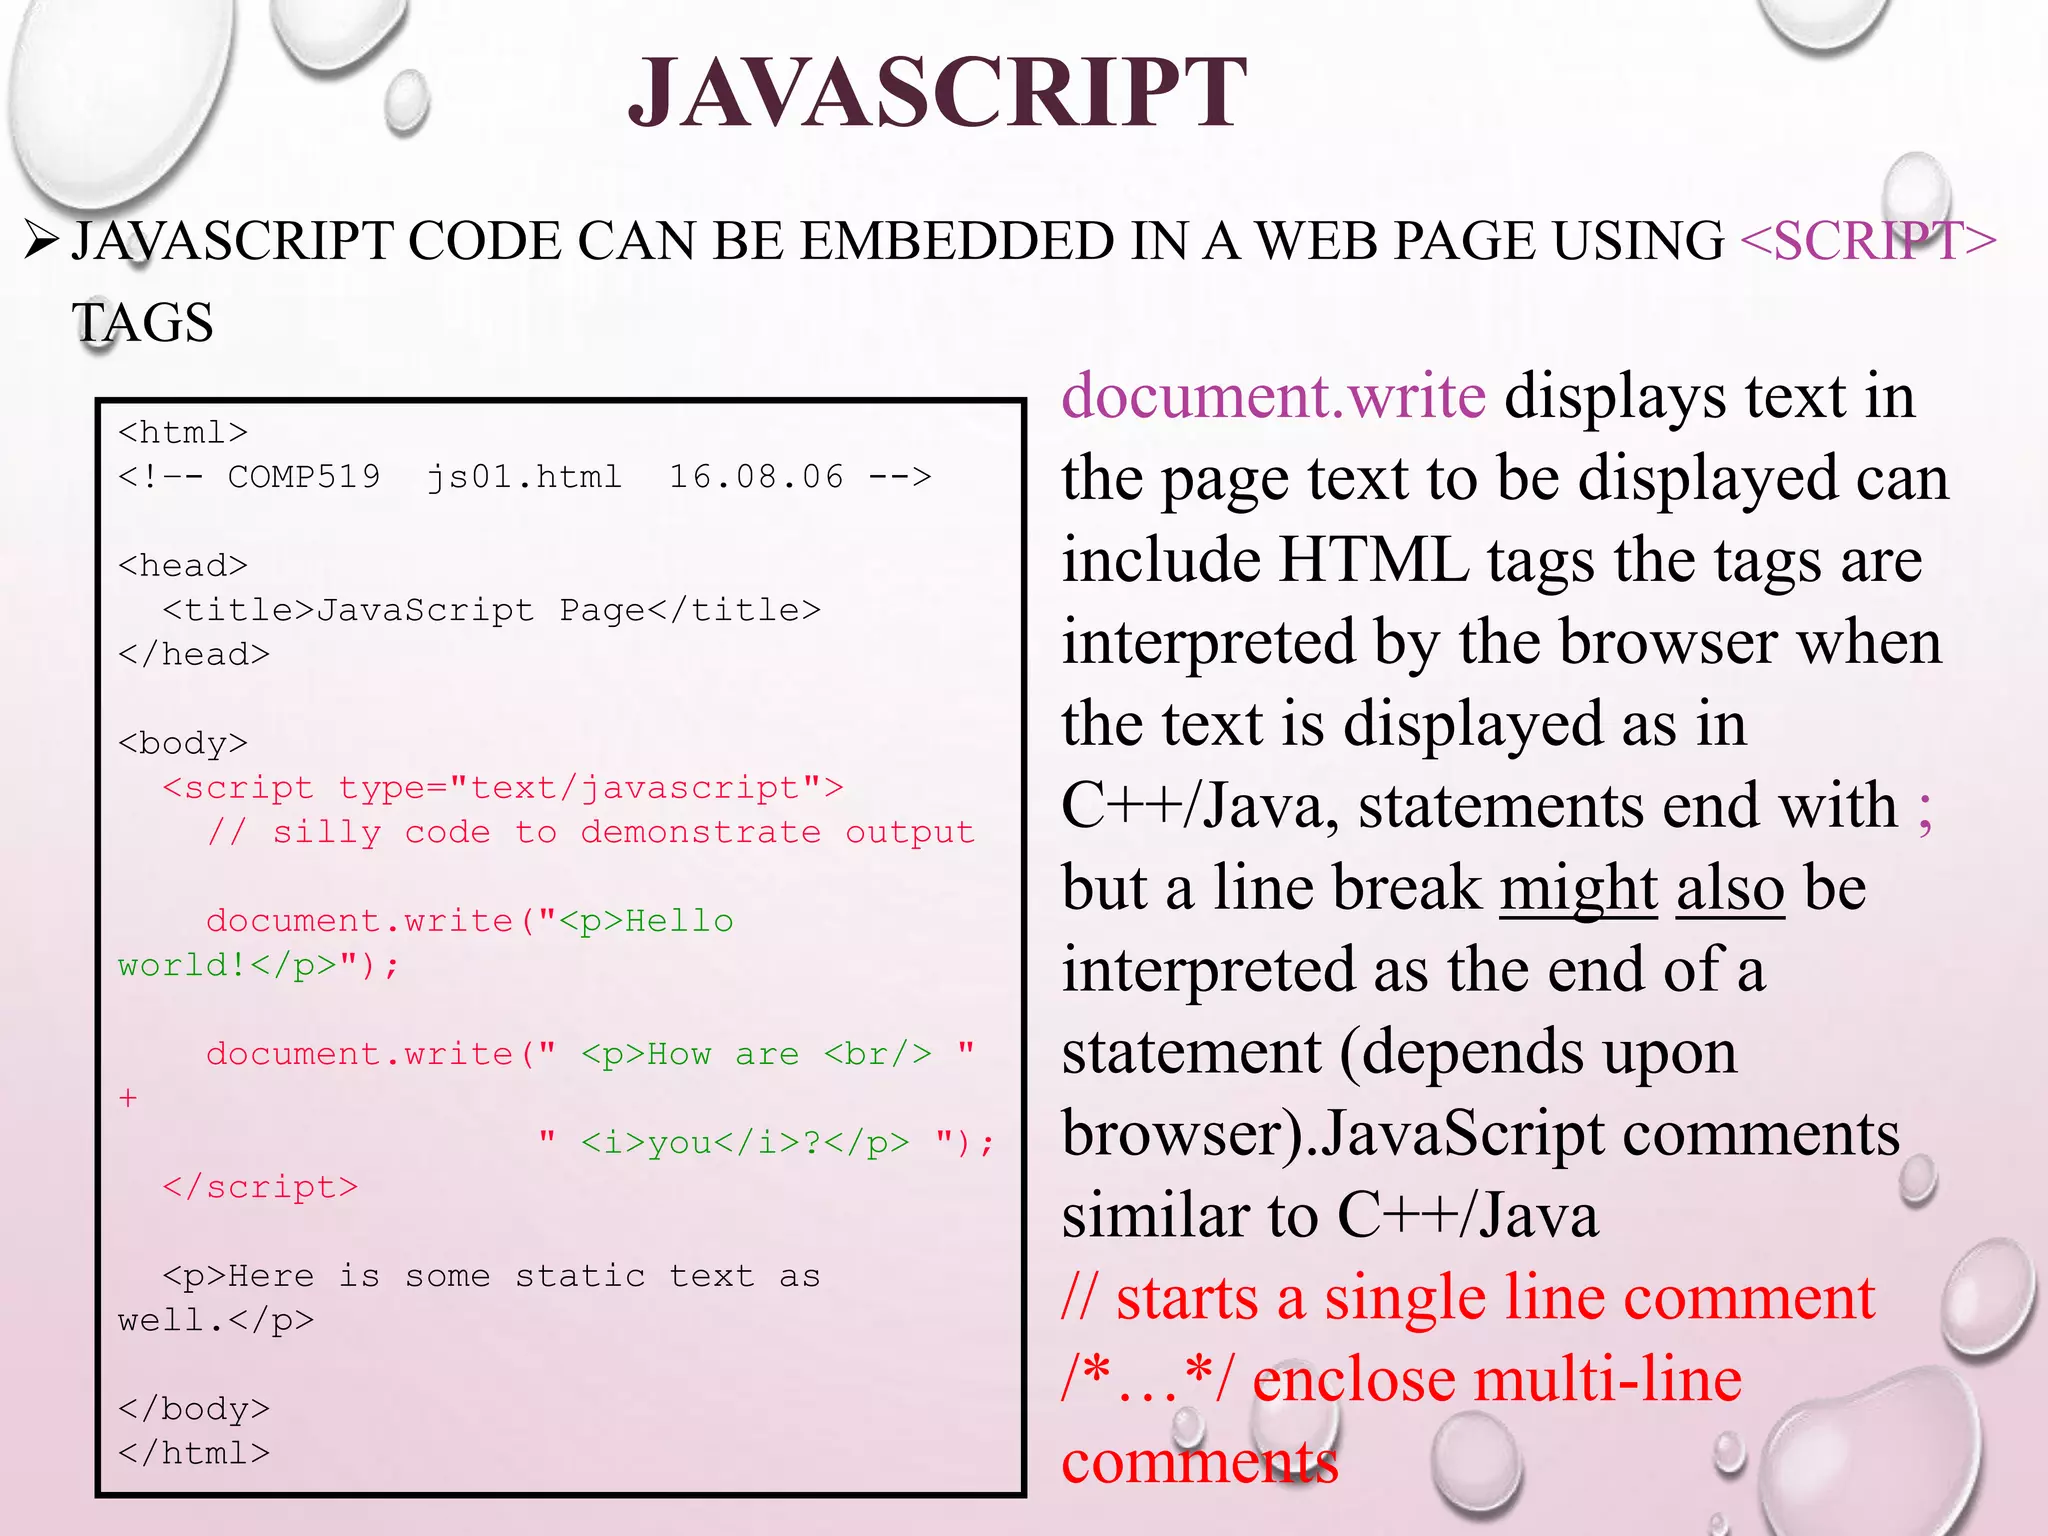Click 'include HTML tags the tags are' line

1492,560
